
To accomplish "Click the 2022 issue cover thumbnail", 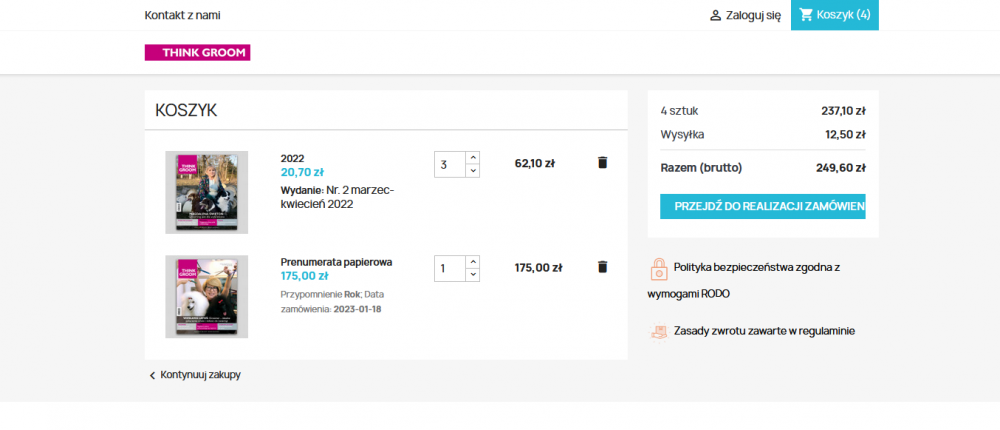I will click(x=206, y=192).
